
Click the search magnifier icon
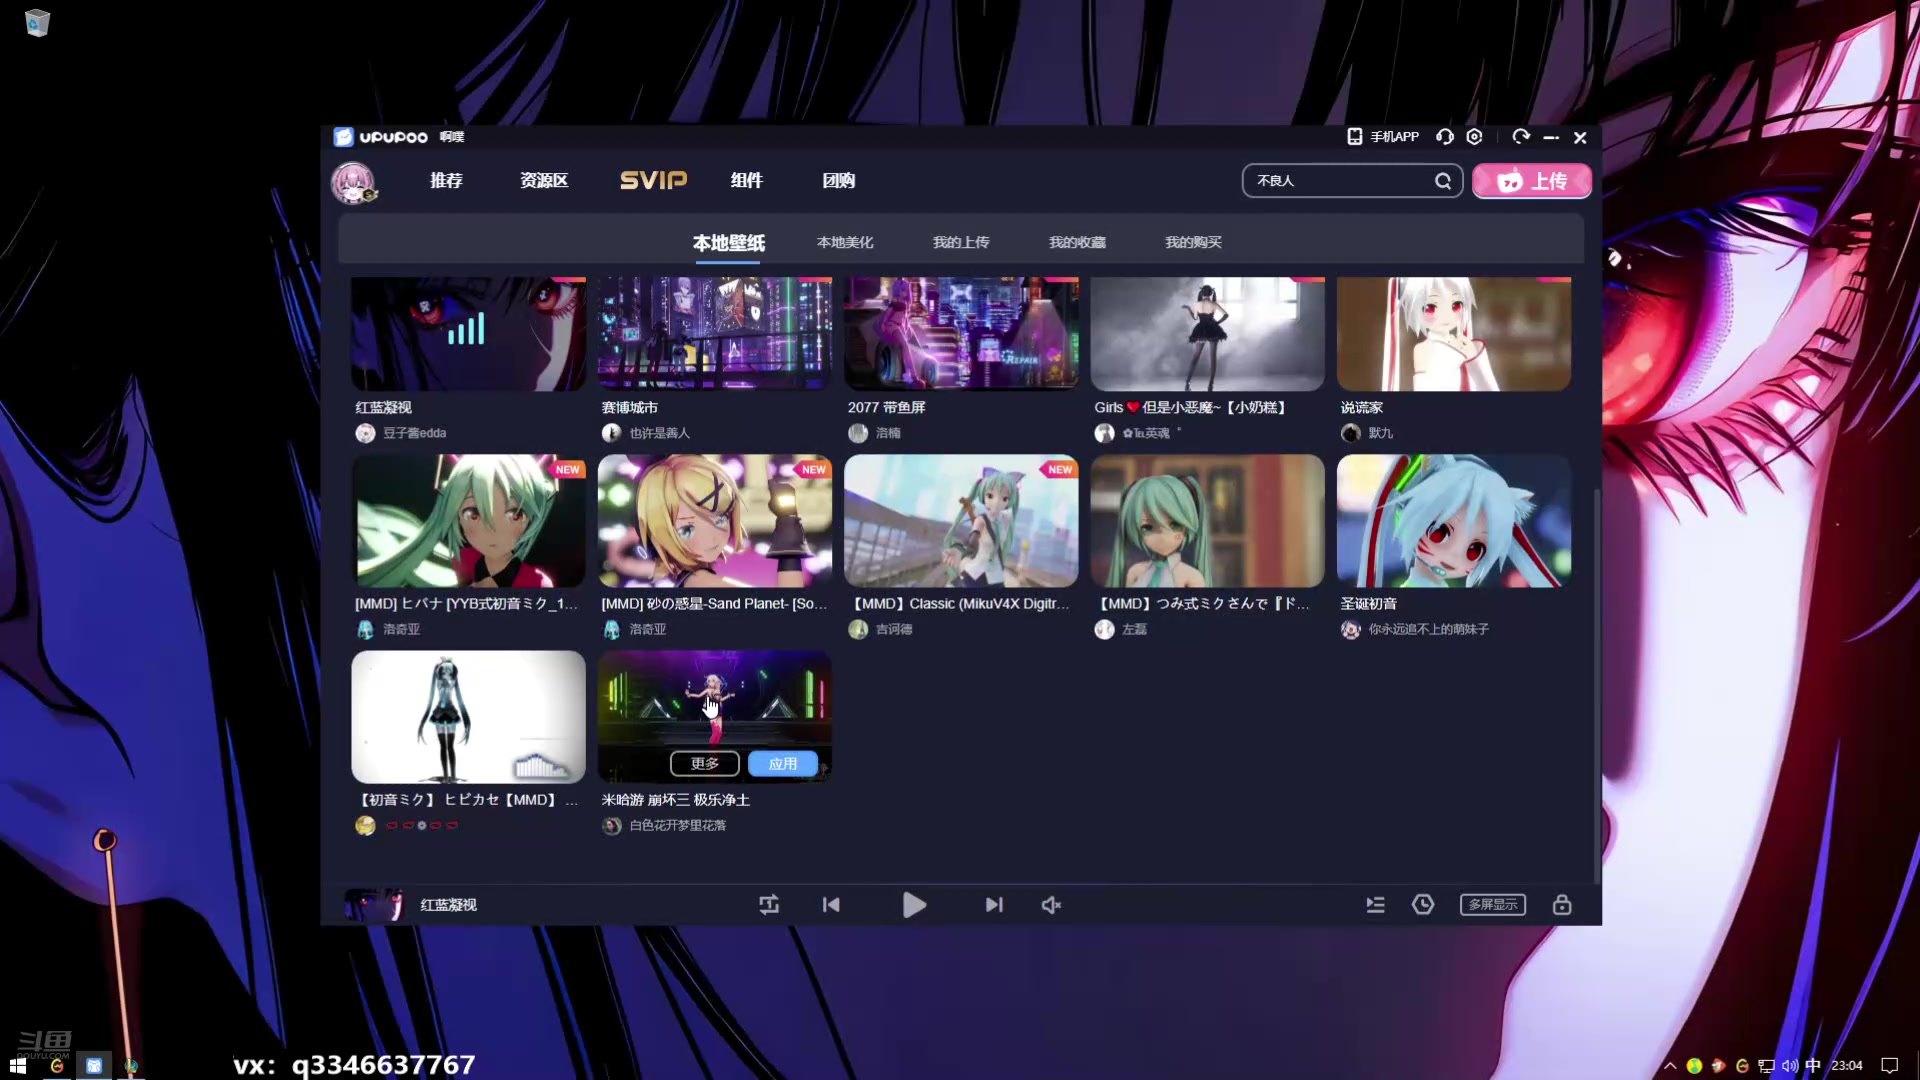point(1443,181)
